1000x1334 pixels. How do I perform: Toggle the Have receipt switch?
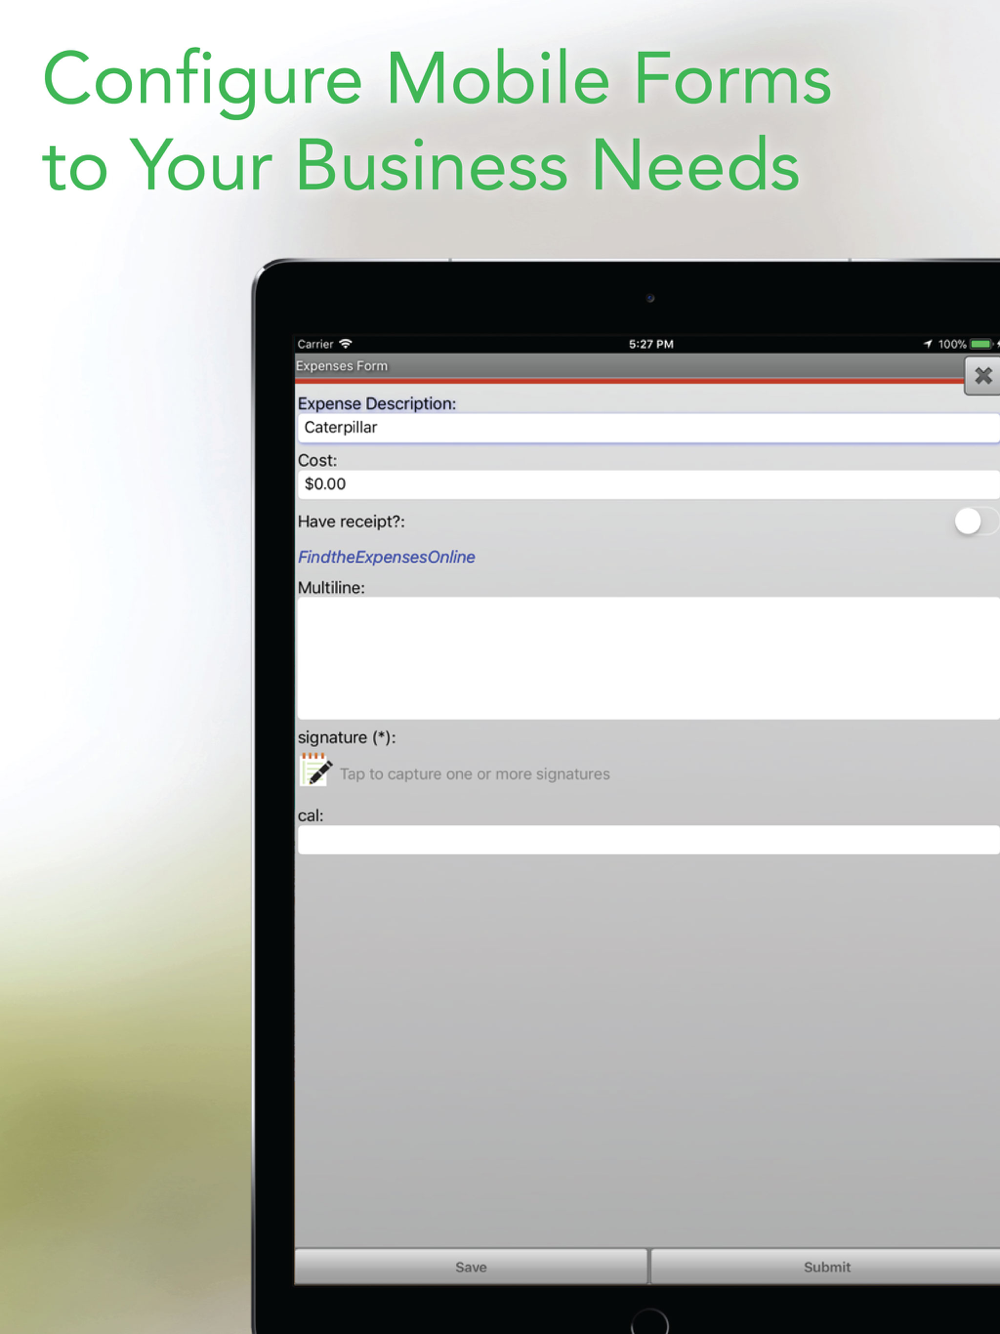[976, 521]
